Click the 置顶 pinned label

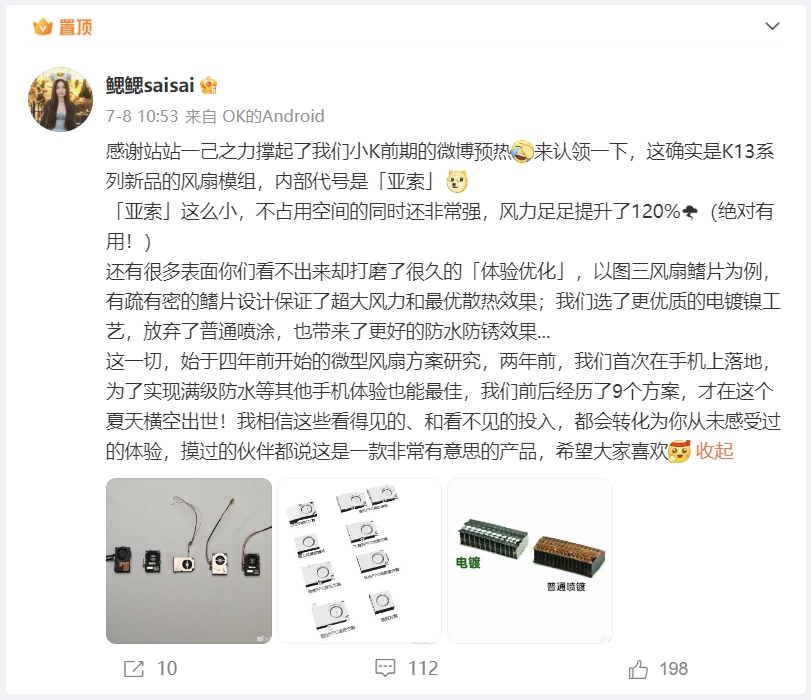[x=76, y=27]
